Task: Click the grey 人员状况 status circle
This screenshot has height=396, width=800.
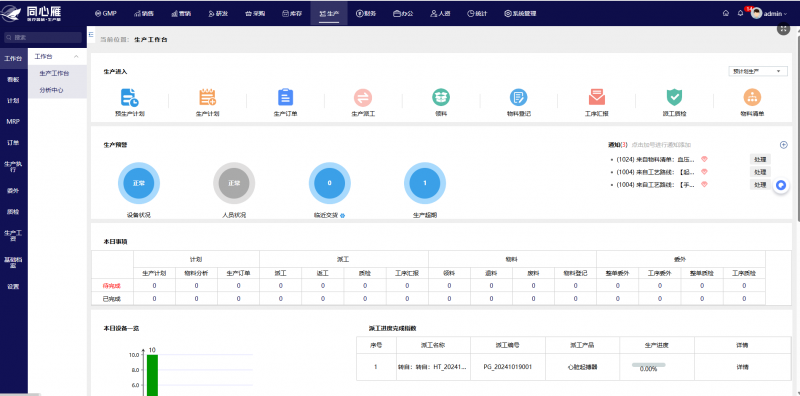Action: [x=234, y=183]
